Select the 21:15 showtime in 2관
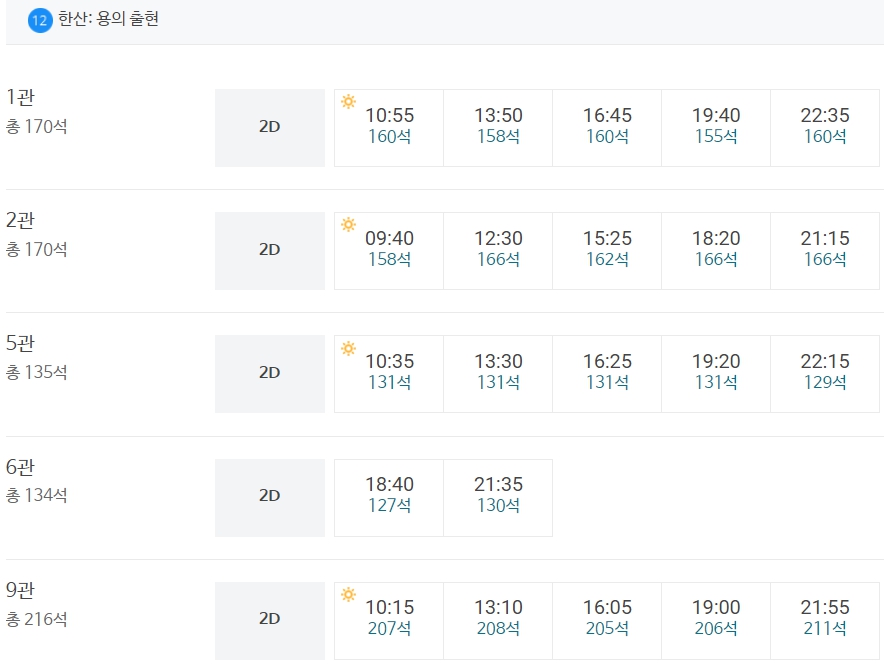 (825, 250)
